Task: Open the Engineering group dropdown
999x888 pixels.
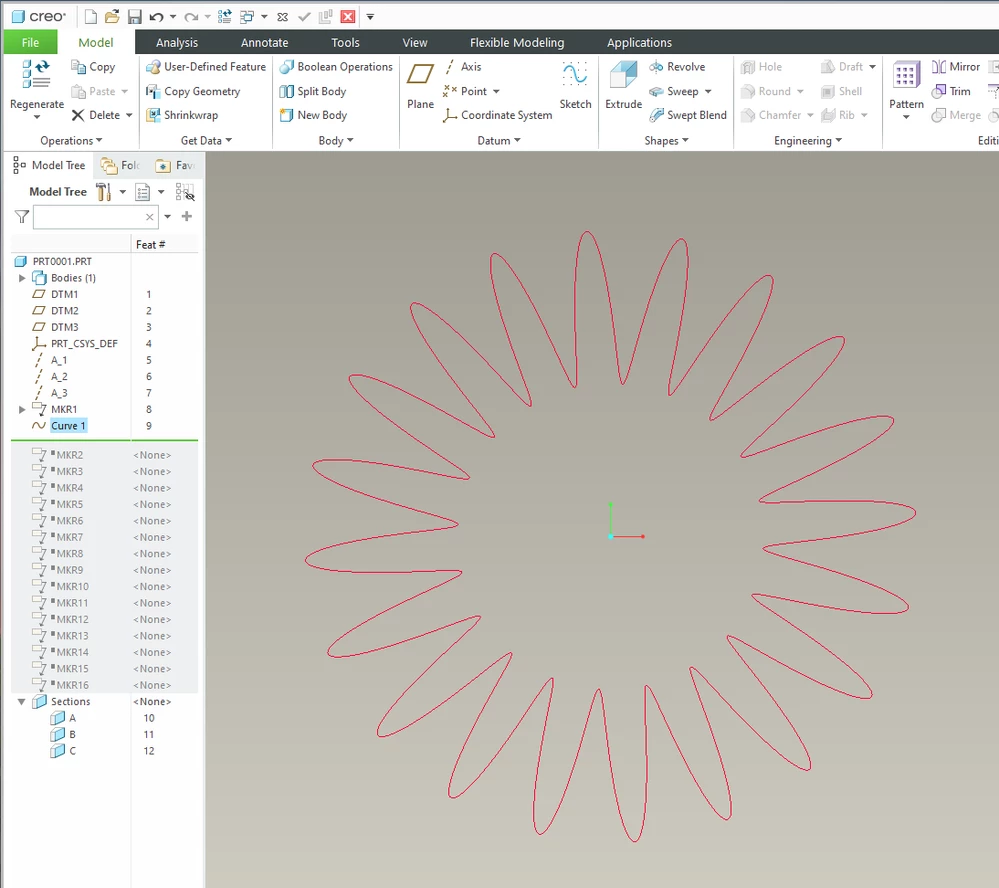Action: coord(808,141)
